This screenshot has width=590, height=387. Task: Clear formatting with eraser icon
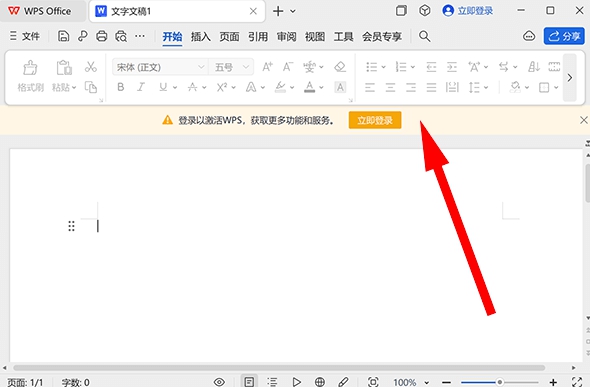pyautogui.click(x=340, y=67)
